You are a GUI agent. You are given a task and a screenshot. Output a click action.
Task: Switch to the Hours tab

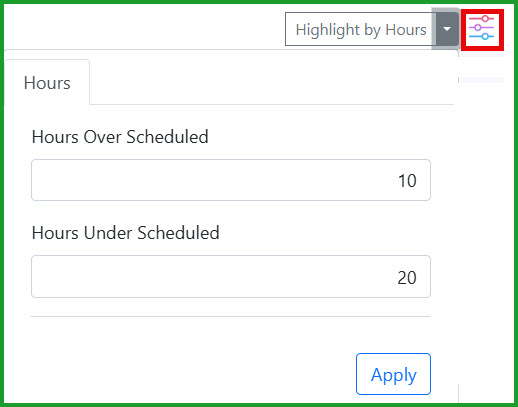pos(47,82)
